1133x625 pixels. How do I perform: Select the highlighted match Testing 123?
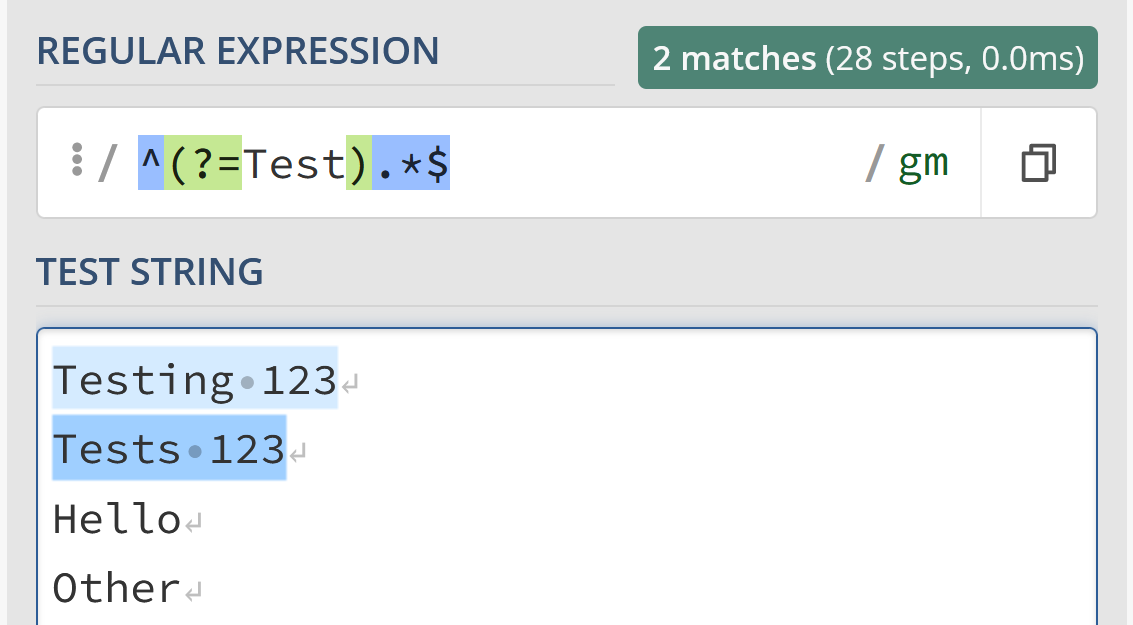194,380
